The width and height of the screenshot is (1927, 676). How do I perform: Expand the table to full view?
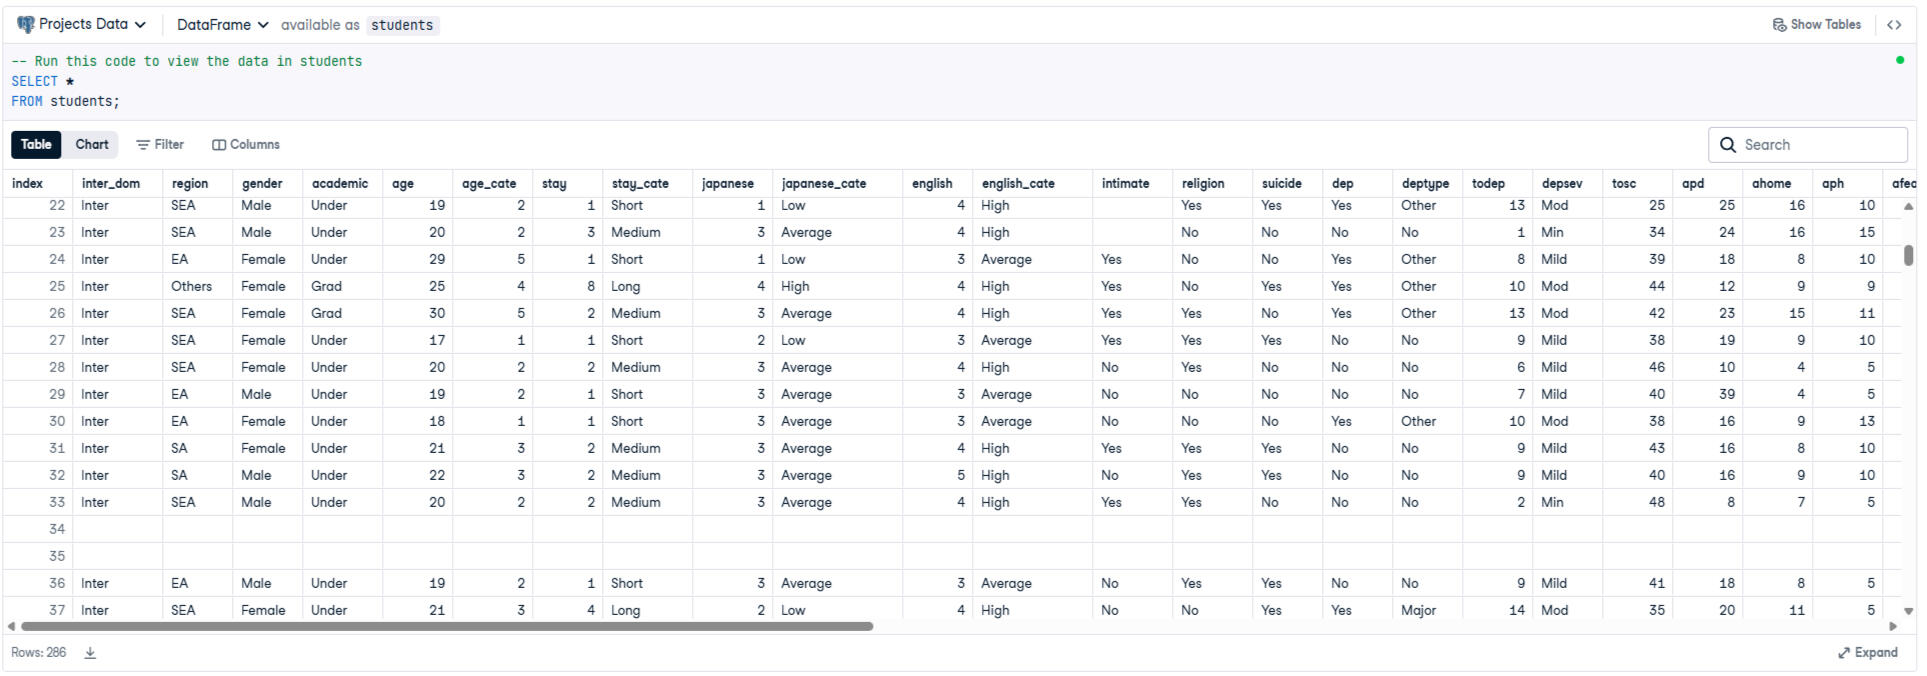[1867, 653]
